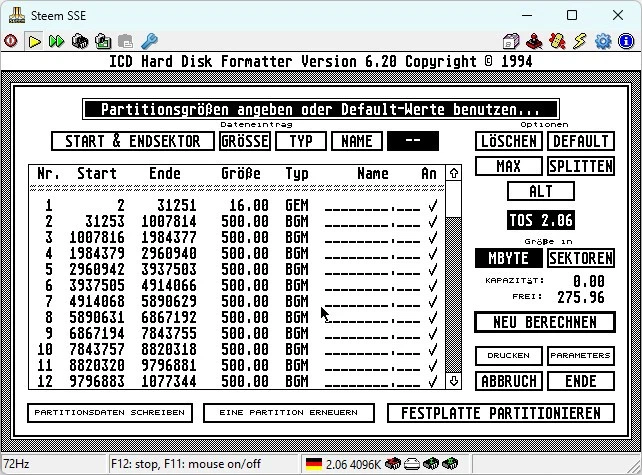Click the ENDE button
This screenshot has width=642, height=475.
click(581, 381)
